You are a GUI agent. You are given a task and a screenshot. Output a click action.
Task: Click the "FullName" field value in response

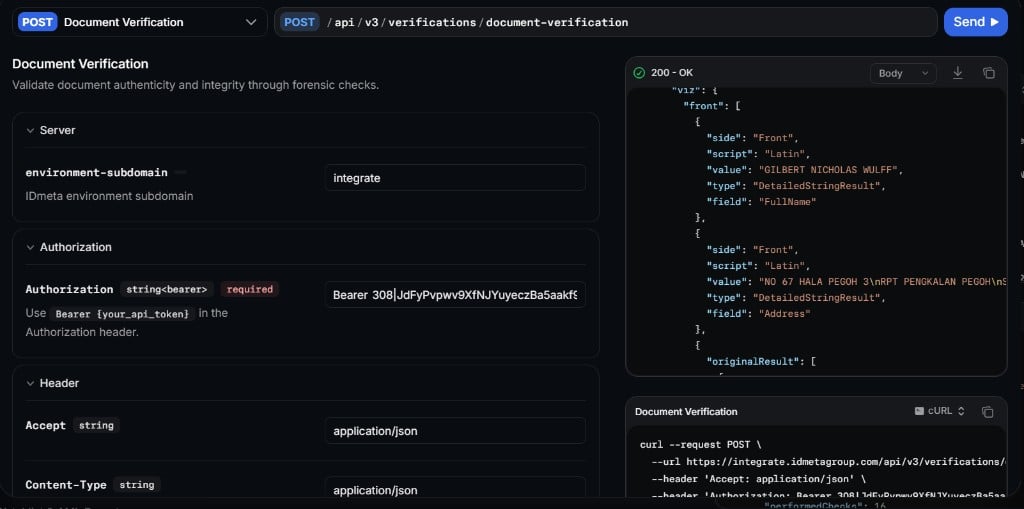[x=788, y=202]
